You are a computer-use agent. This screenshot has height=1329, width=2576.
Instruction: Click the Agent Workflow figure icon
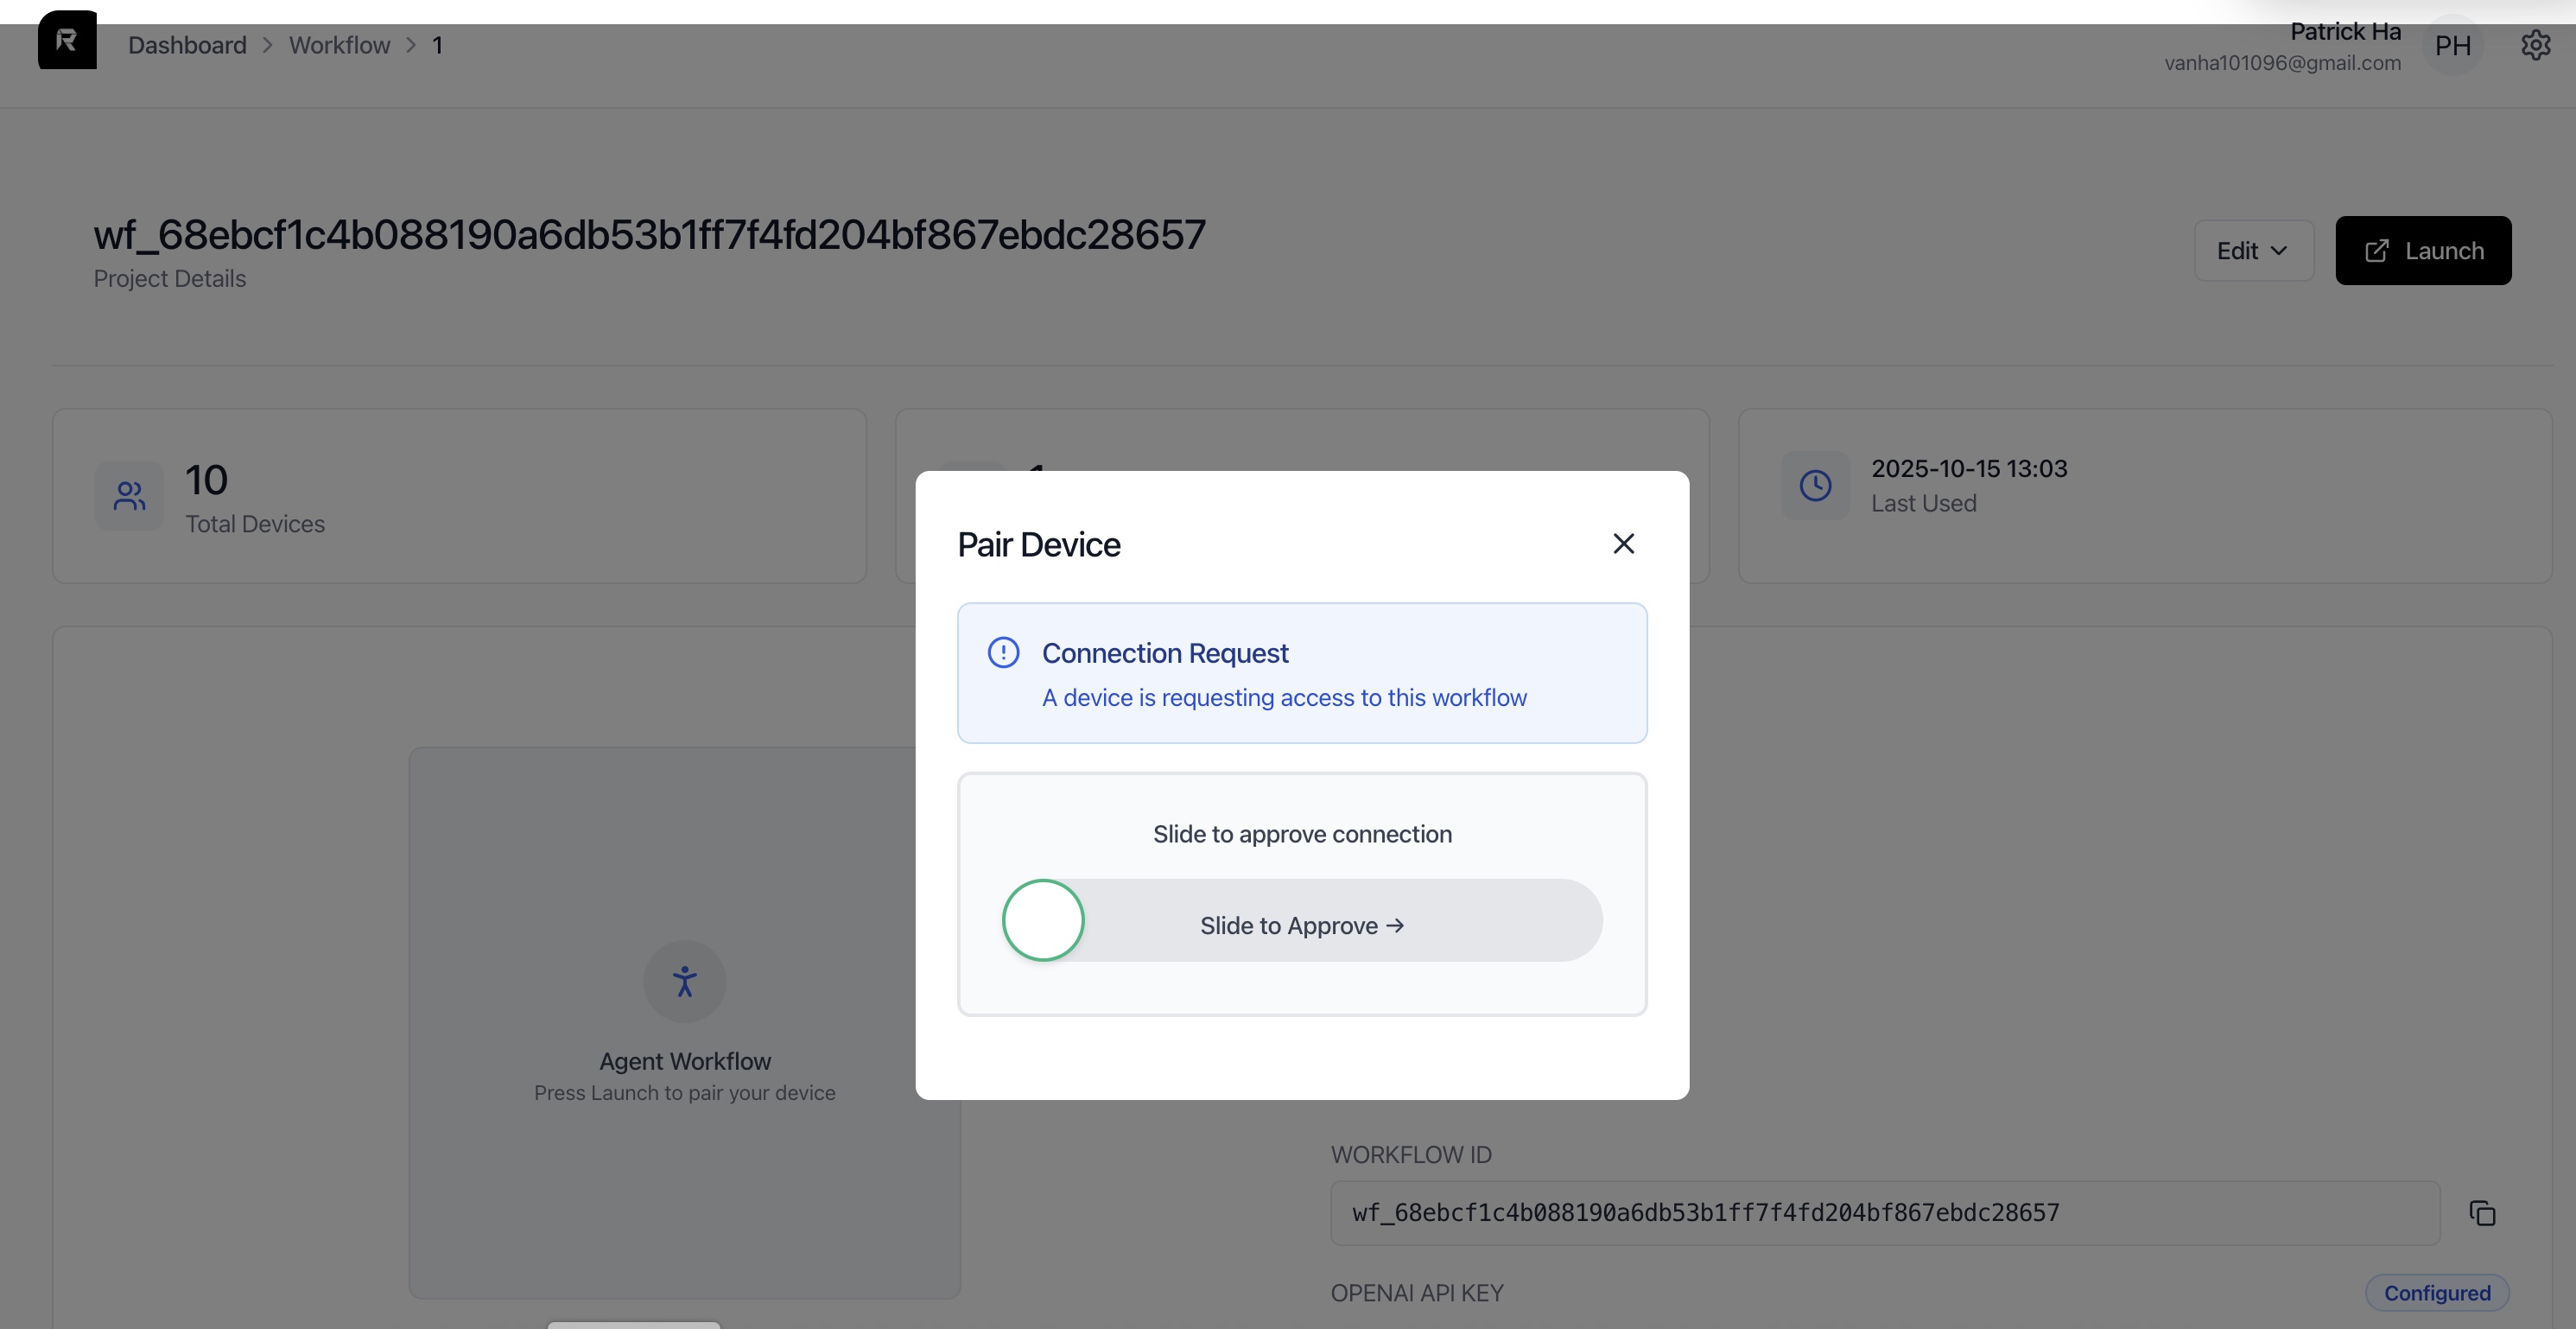pyautogui.click(x=684, y=981)
